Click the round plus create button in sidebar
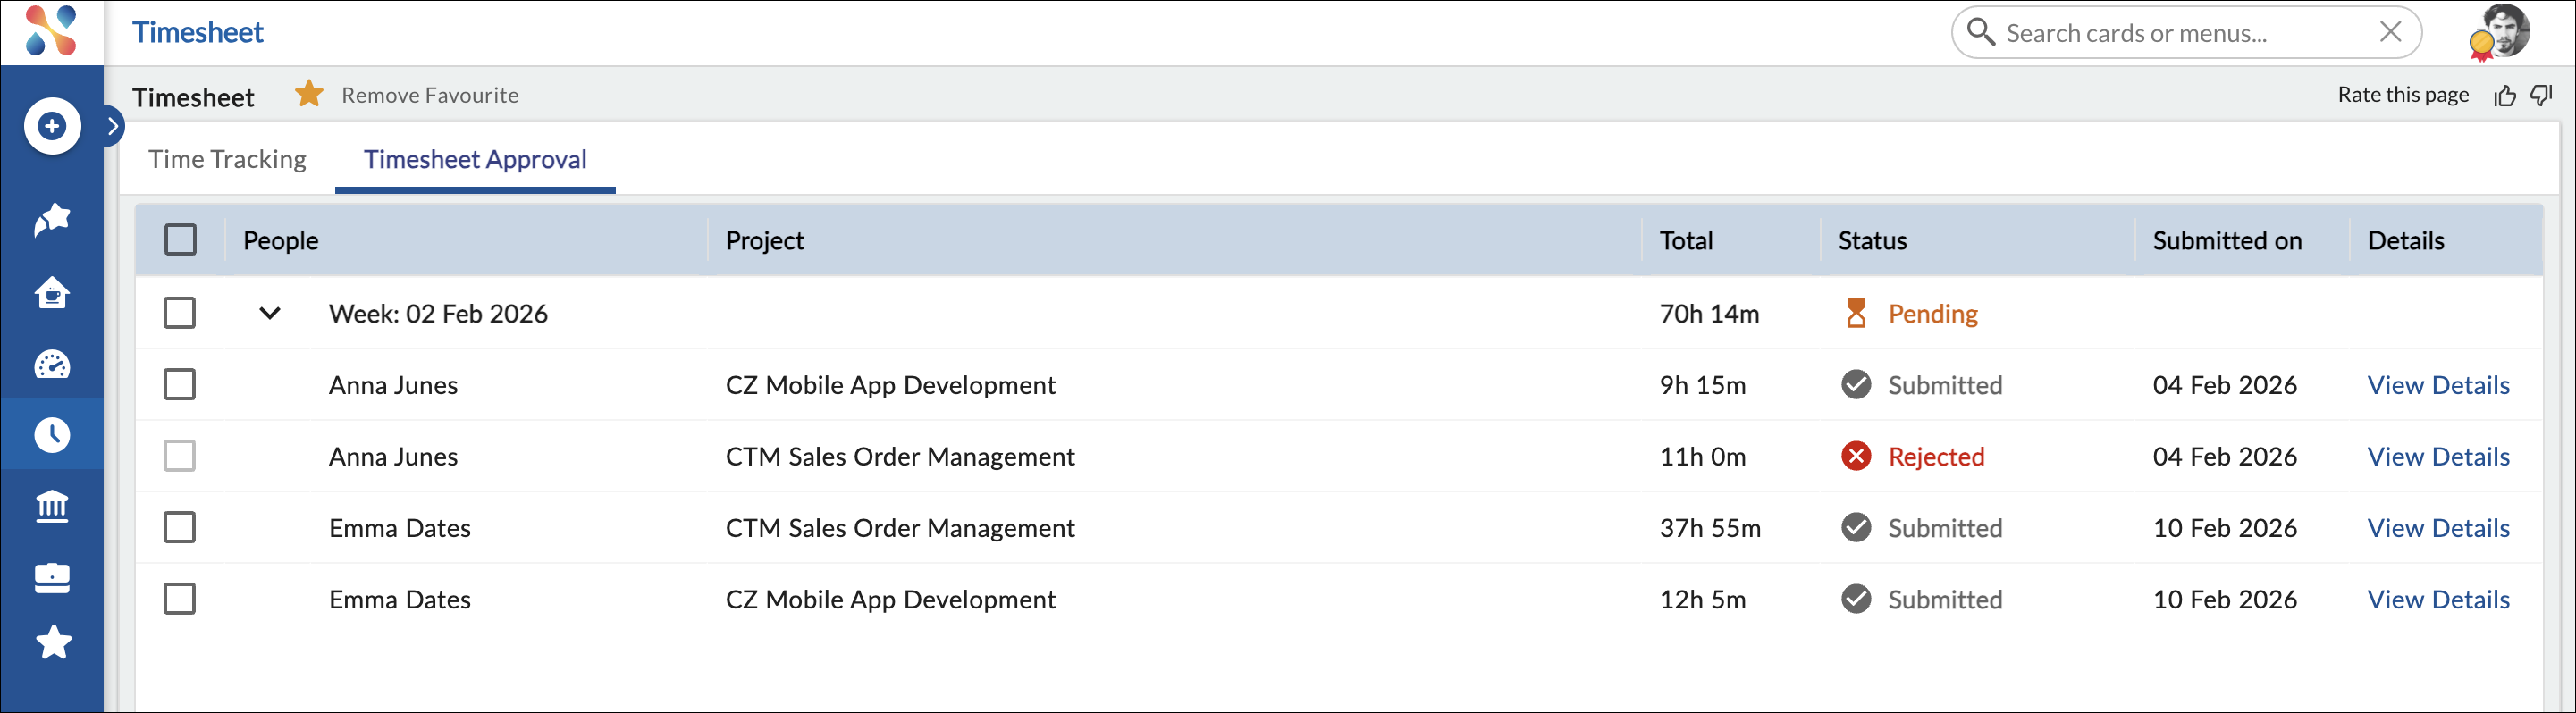This screenshot has height=713, width=2576. click(x=52, y=126)
